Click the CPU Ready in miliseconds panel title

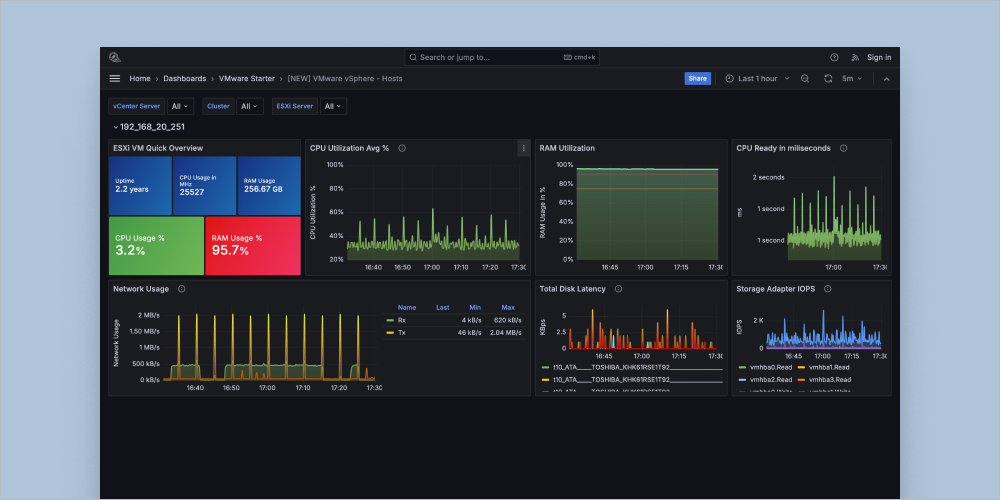point(784,148)
